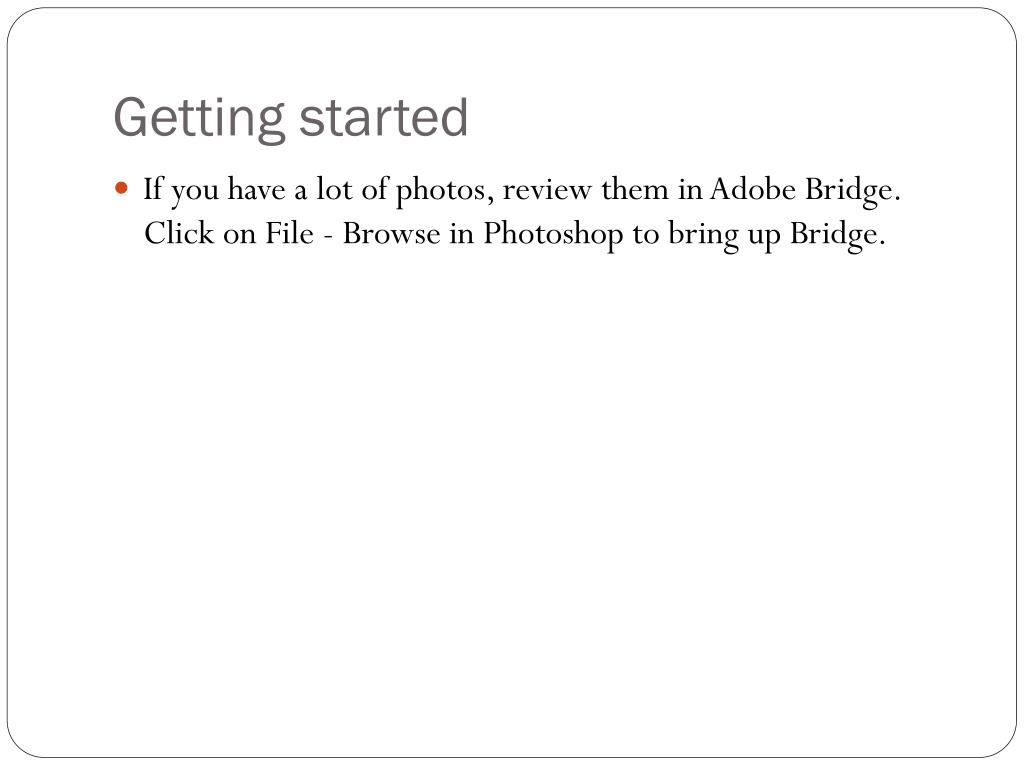1024x768 pixels.
Task: Click the word 'bring' in second line
Action: [x=703, y=235]
